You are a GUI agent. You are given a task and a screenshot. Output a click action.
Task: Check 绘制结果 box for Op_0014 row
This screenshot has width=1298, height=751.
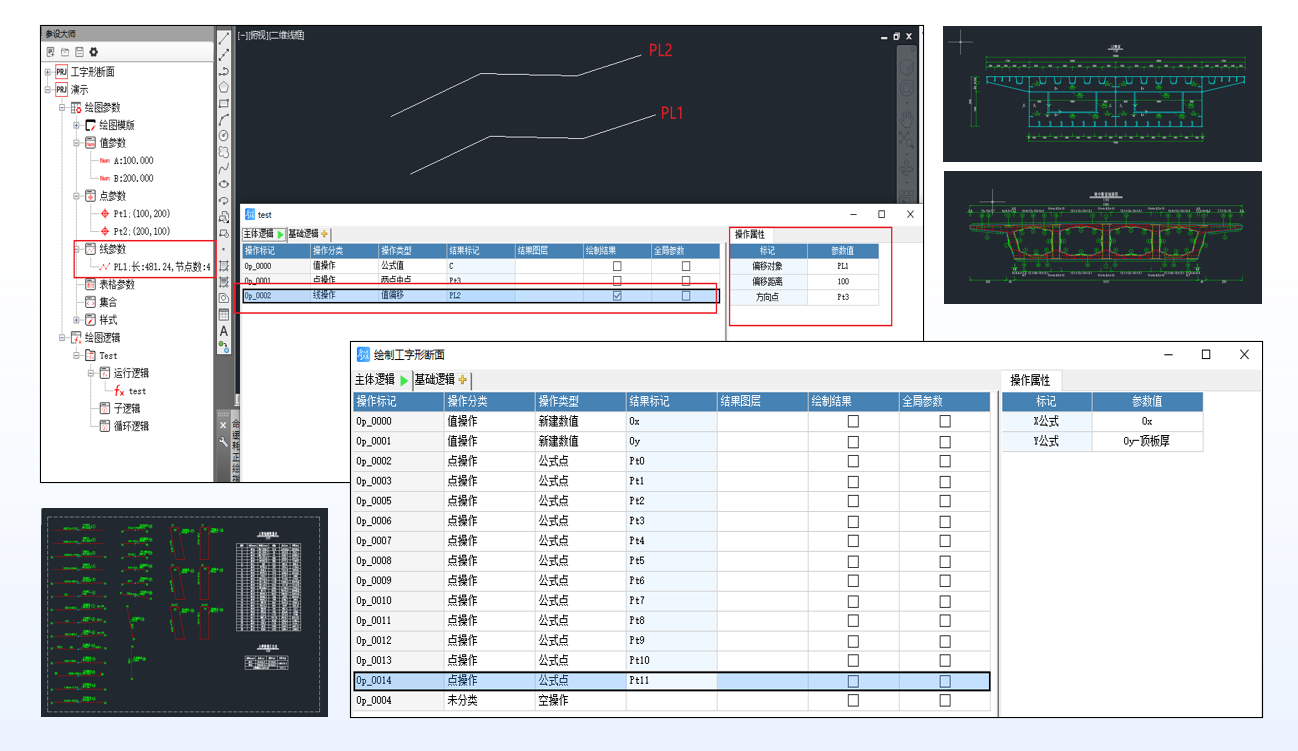point(853,681)
